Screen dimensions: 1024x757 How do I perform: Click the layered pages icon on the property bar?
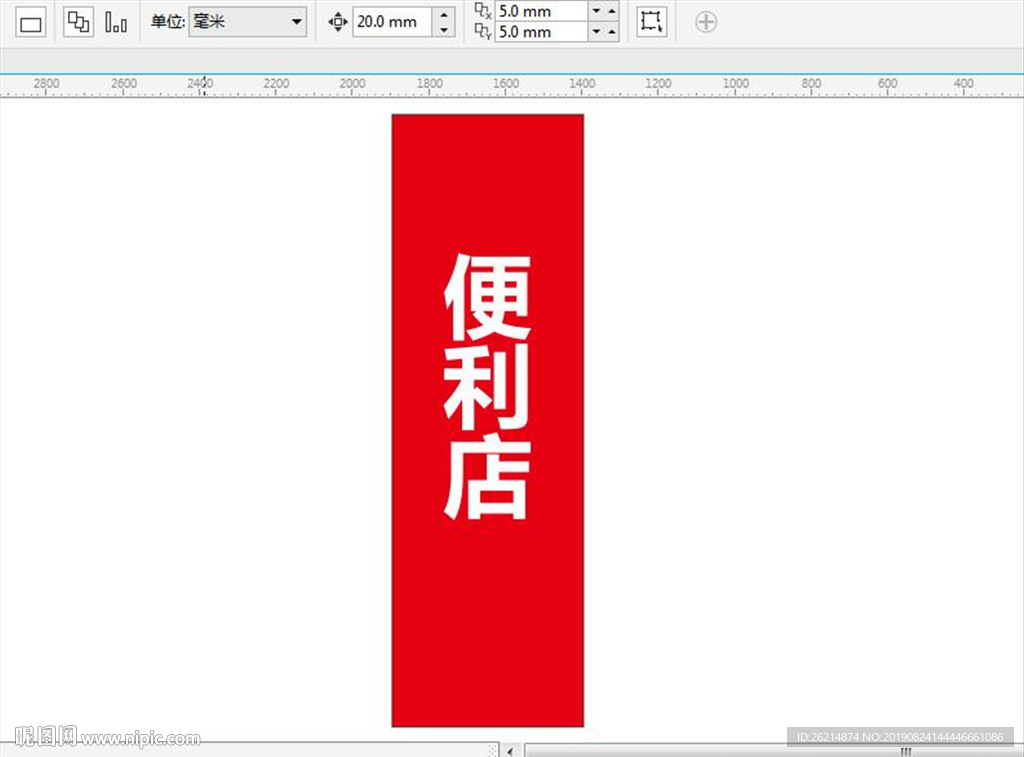[78, 21]
